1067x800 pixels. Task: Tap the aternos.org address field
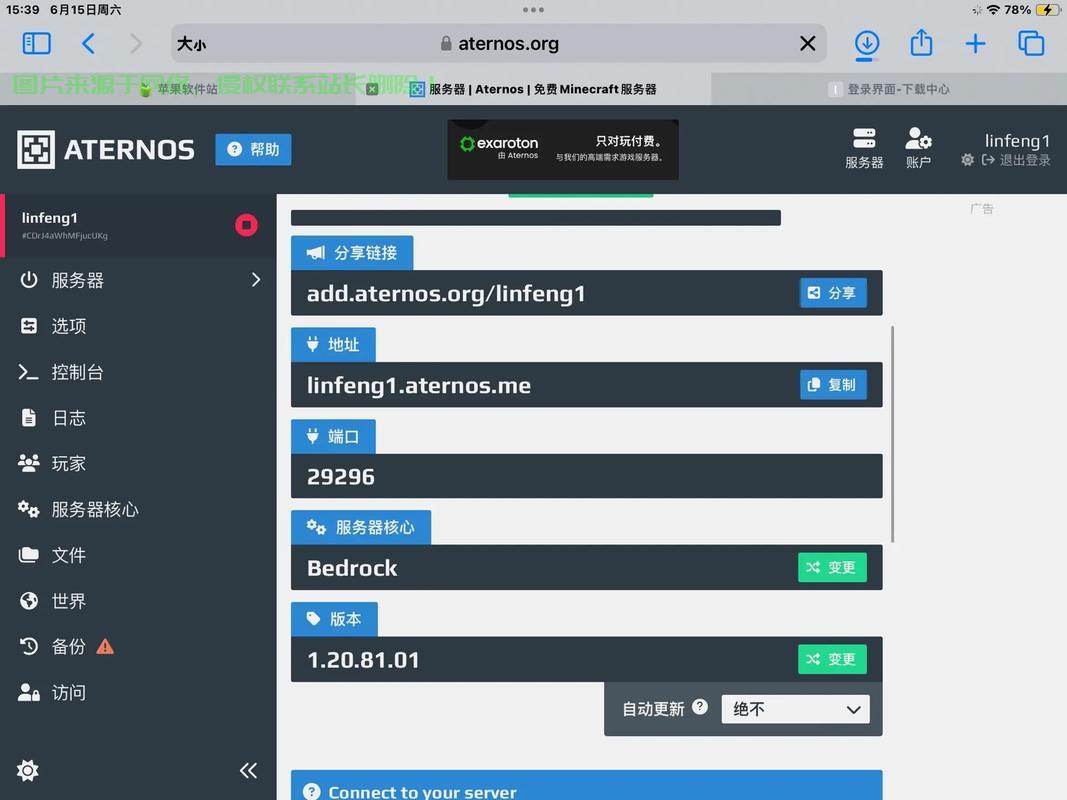[499, 44]
